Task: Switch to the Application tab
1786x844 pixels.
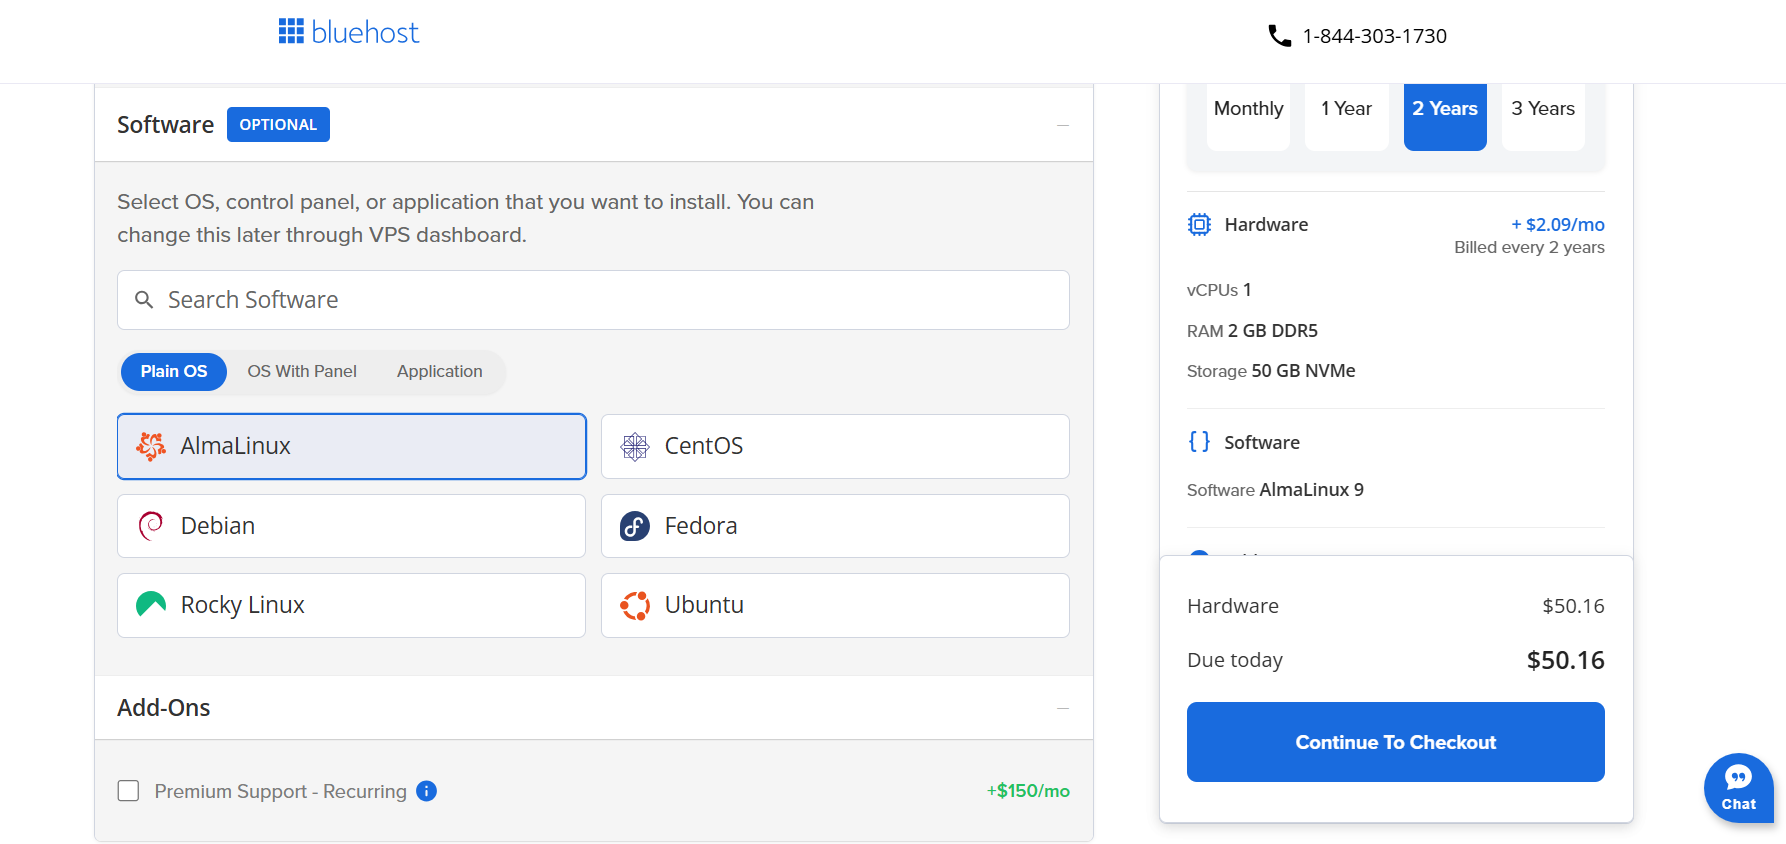Action: 440,372
